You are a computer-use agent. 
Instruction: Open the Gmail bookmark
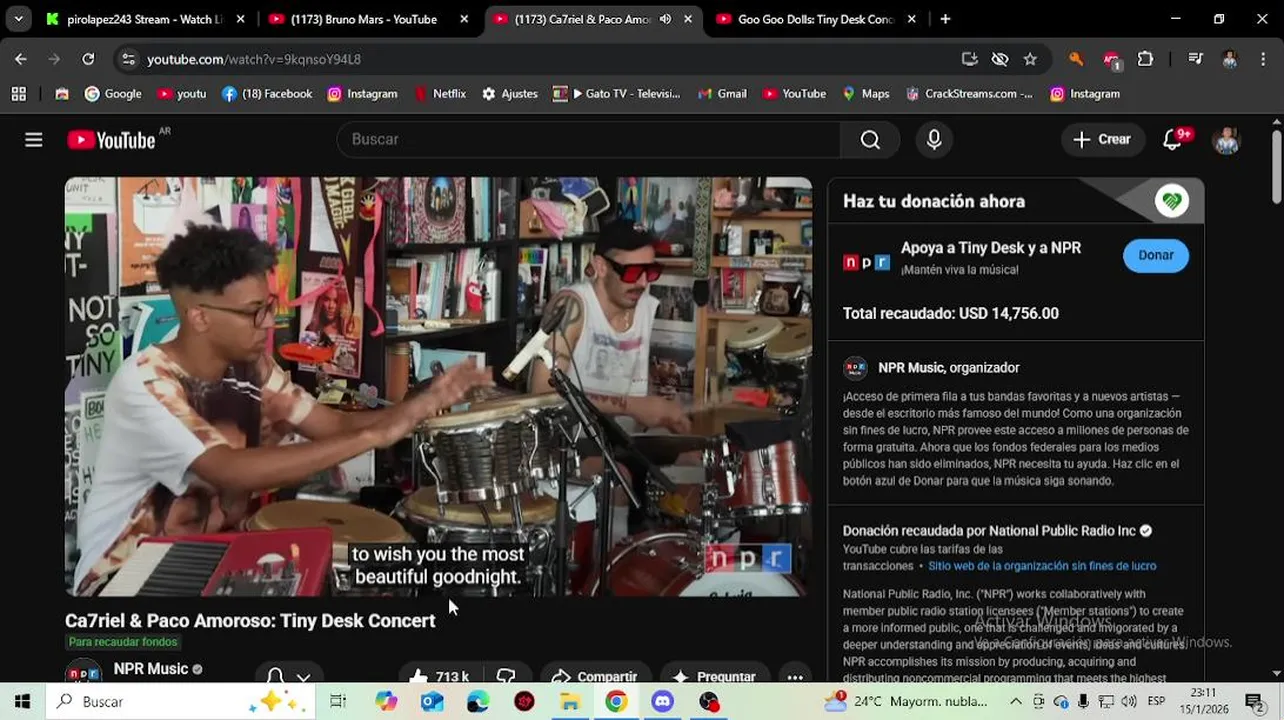[722, 94]
